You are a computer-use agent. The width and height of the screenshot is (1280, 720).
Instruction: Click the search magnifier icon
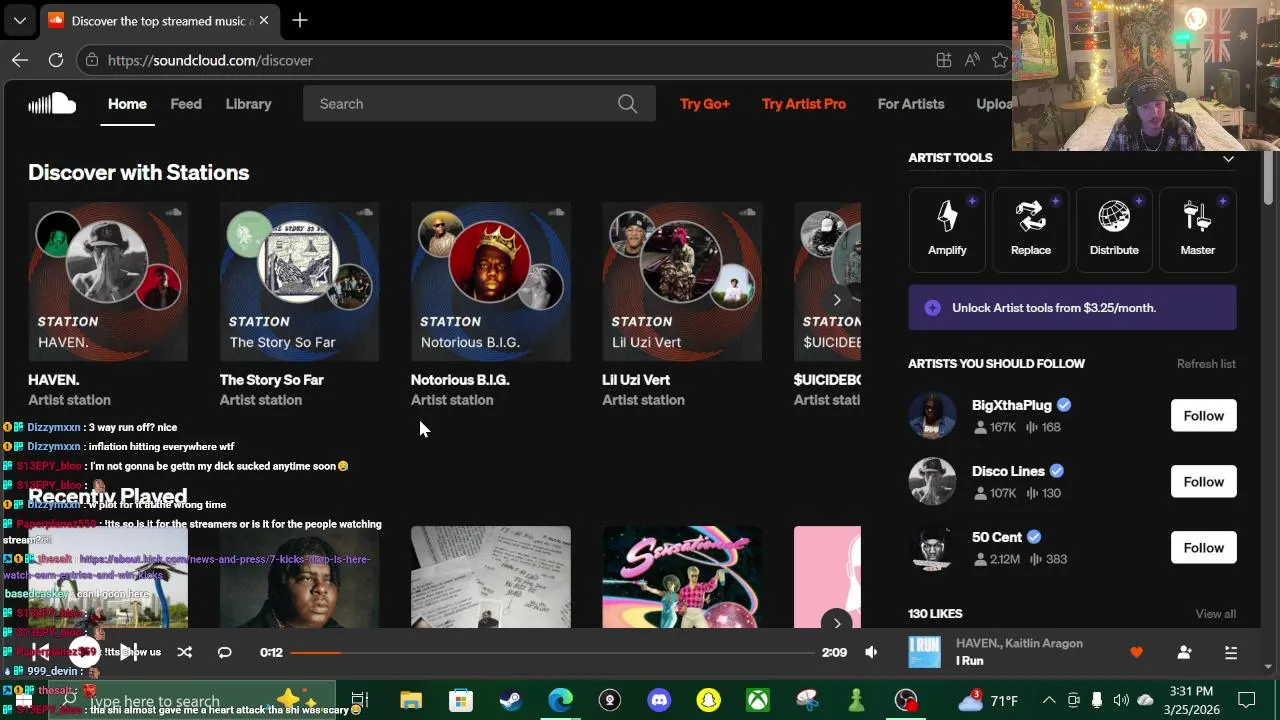pyautogui.click(x=627, y=104)
